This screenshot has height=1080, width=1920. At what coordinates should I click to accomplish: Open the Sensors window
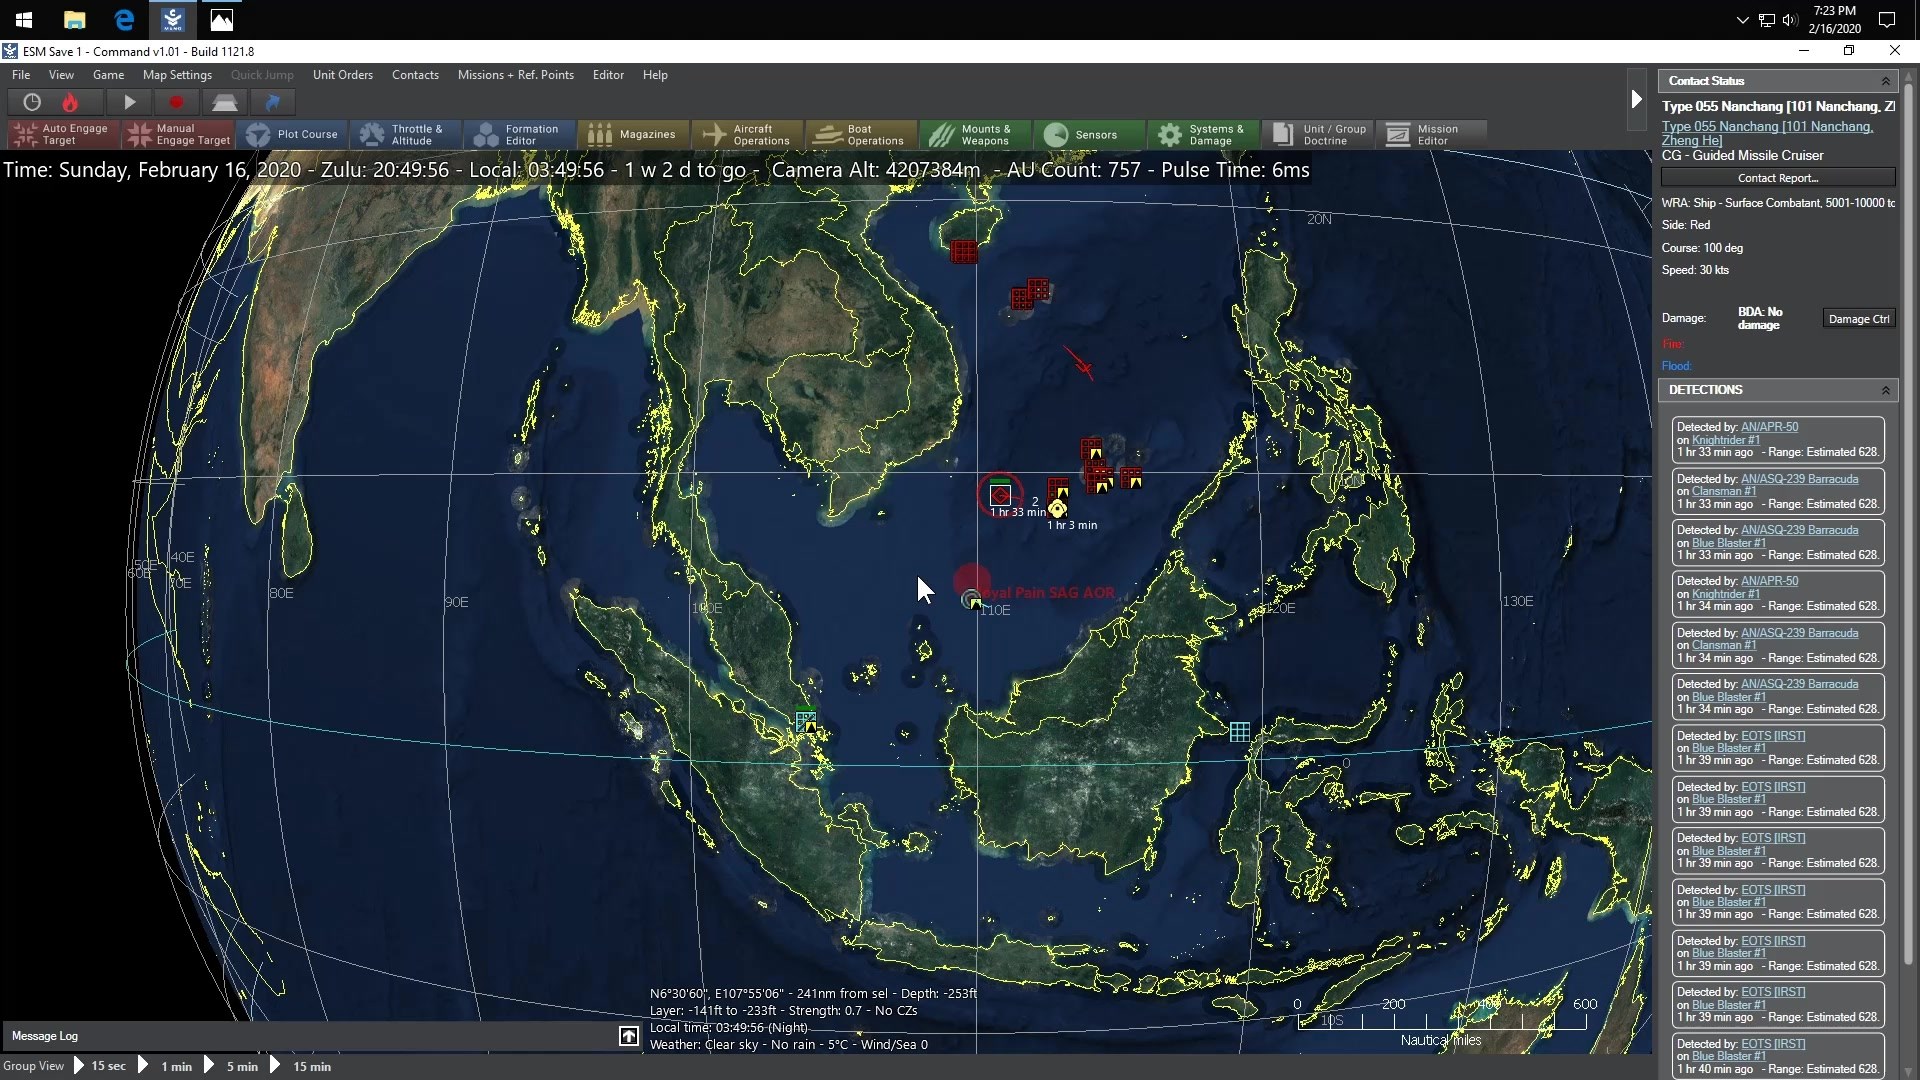coord(1090,134)
